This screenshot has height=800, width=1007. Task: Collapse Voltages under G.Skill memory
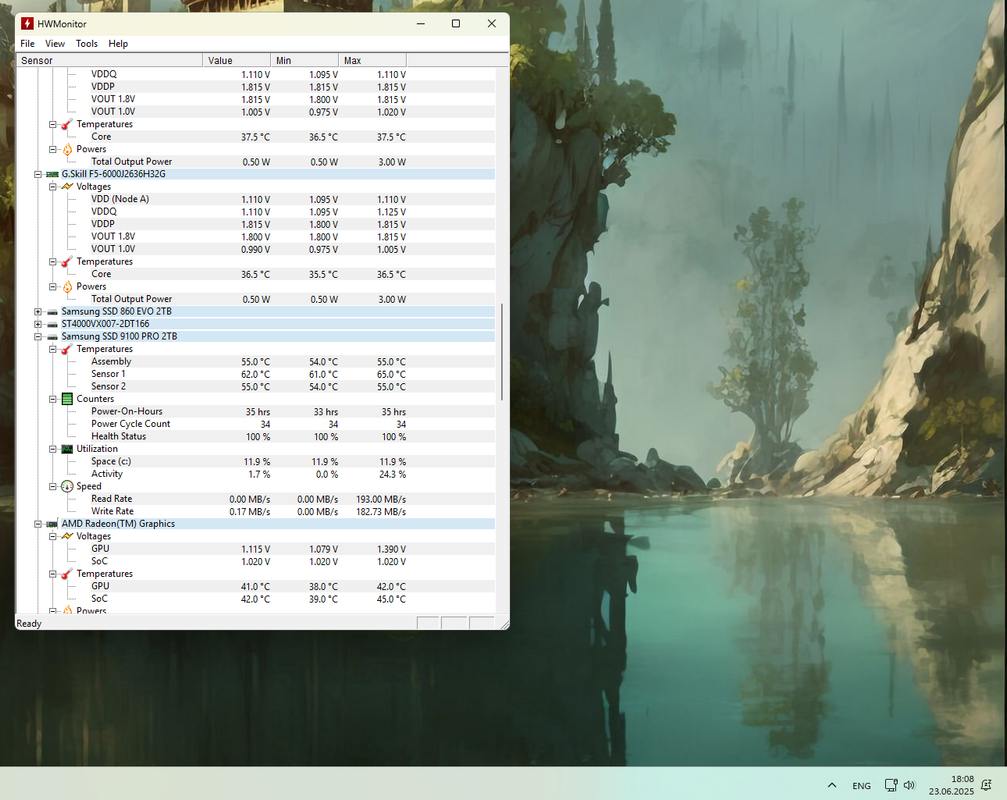53,187
